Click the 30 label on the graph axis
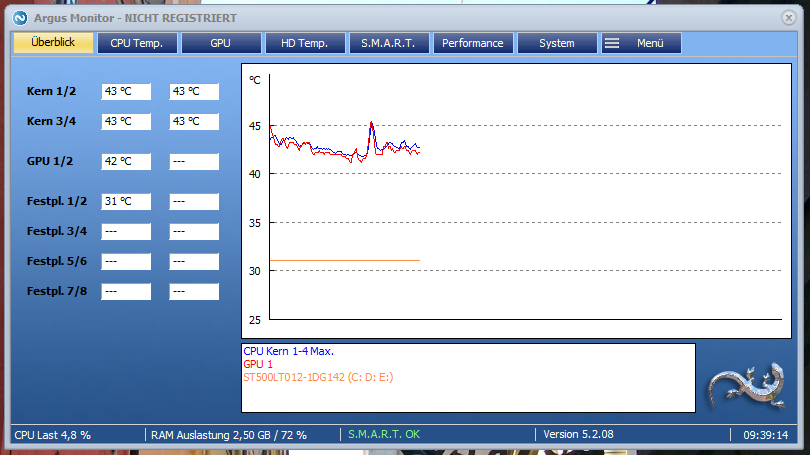This screenshot has width=810, height=455. 255,271
